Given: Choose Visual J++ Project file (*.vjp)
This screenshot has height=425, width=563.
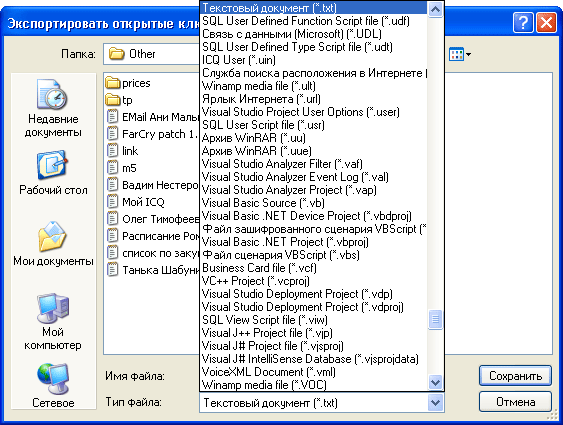Looking at the screenshot, I should (x=313, y=333).
